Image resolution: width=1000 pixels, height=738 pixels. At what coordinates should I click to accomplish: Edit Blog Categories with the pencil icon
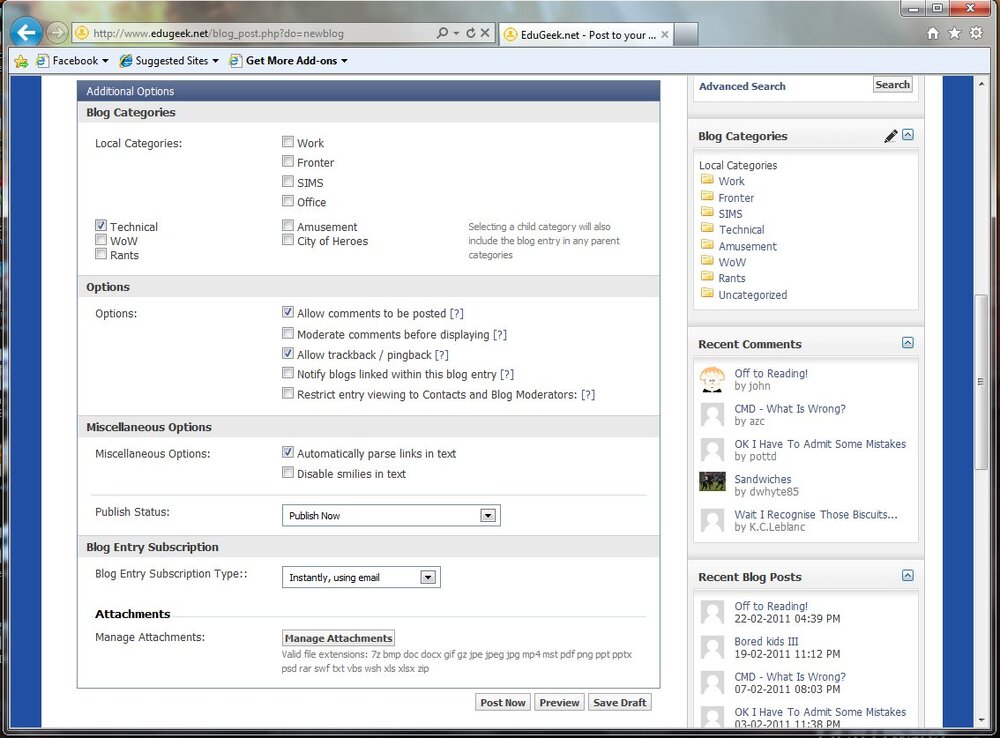click(x=891, y=136)
